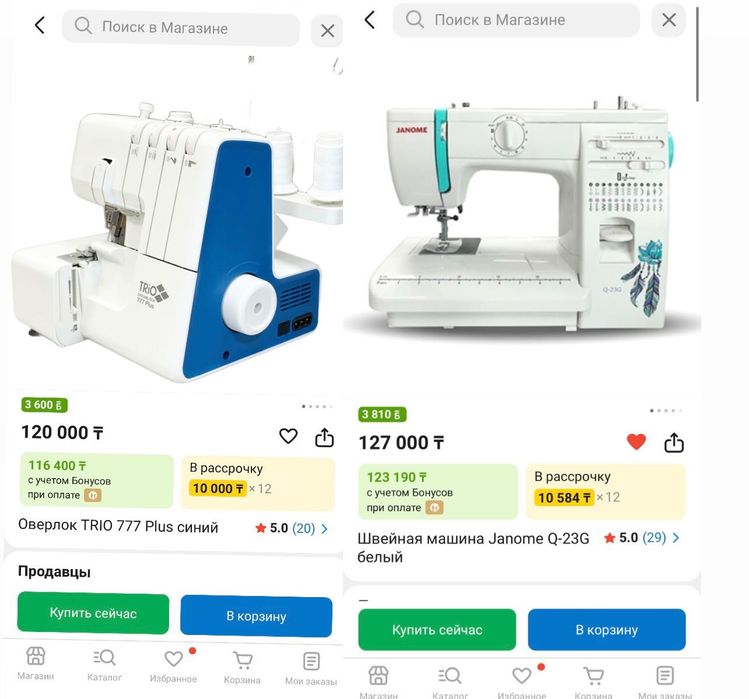Tap the back arrow on the TRIO overlock page
Image resolution: width=749 pixels, height=699 pixels.
coord(40,25)
